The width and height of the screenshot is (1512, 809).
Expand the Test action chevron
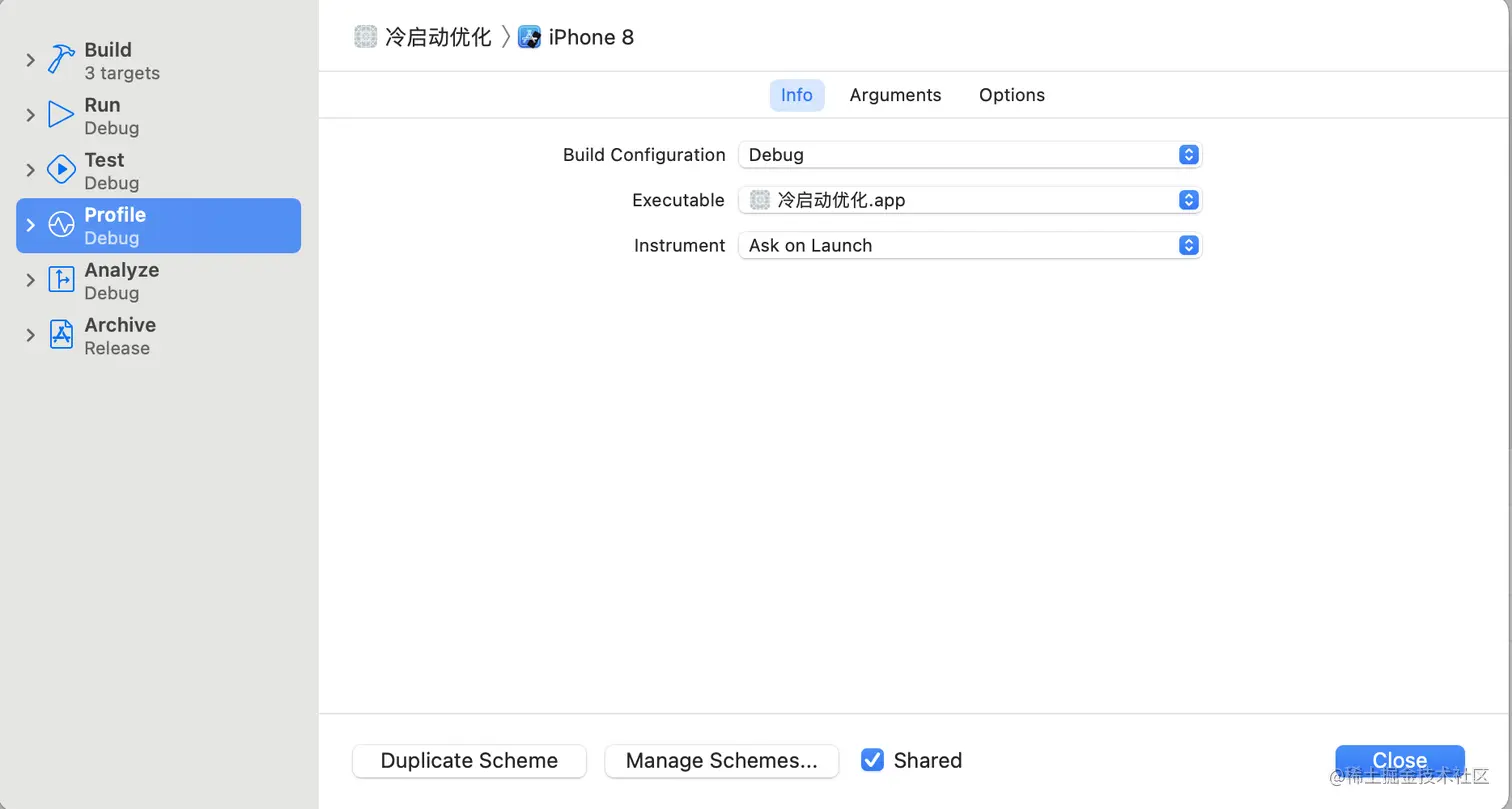click(x=31, y=170)
